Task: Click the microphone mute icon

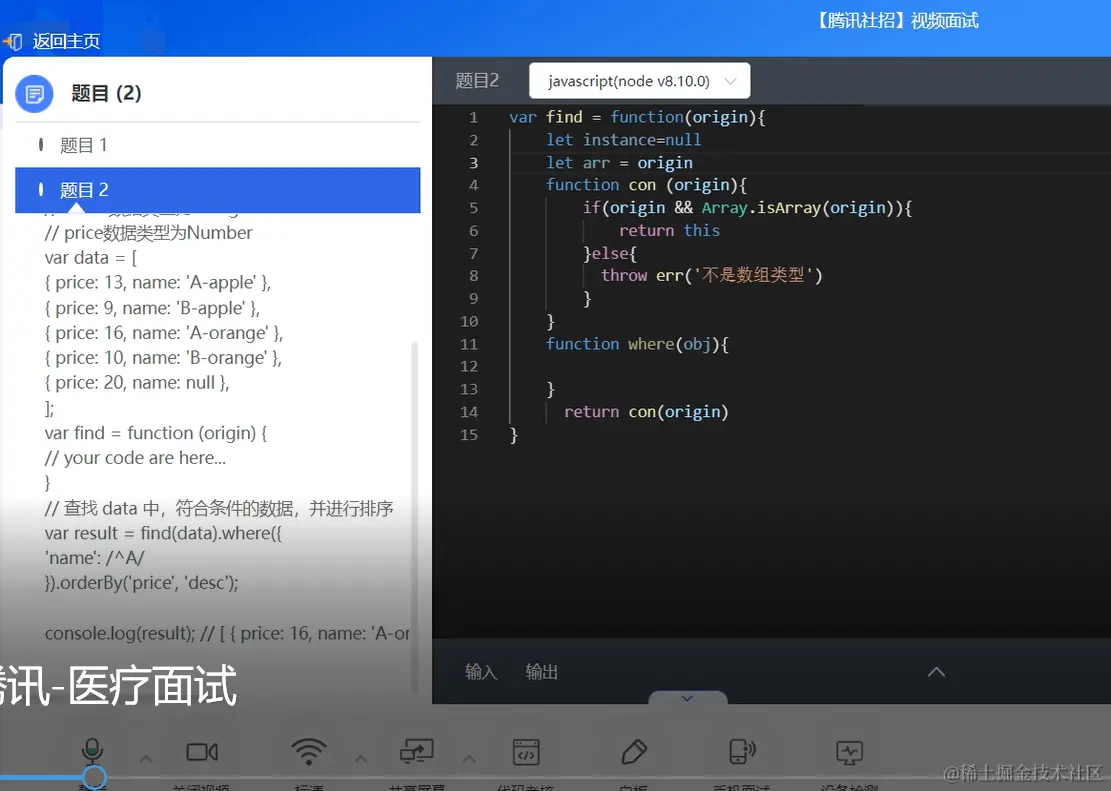Action: 93,751
